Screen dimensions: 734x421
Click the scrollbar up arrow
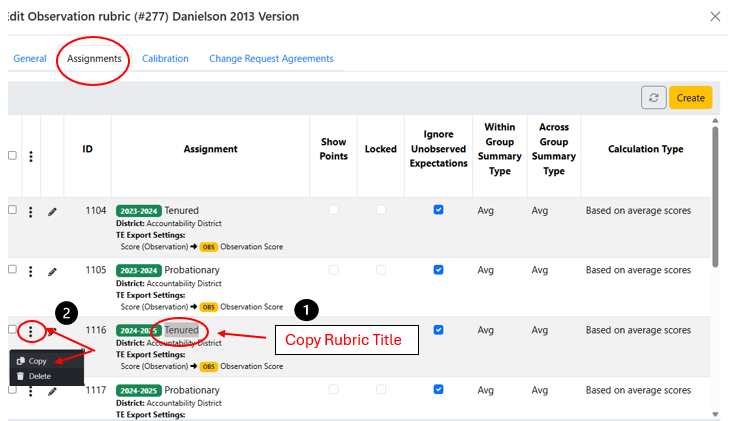[715, 121]
